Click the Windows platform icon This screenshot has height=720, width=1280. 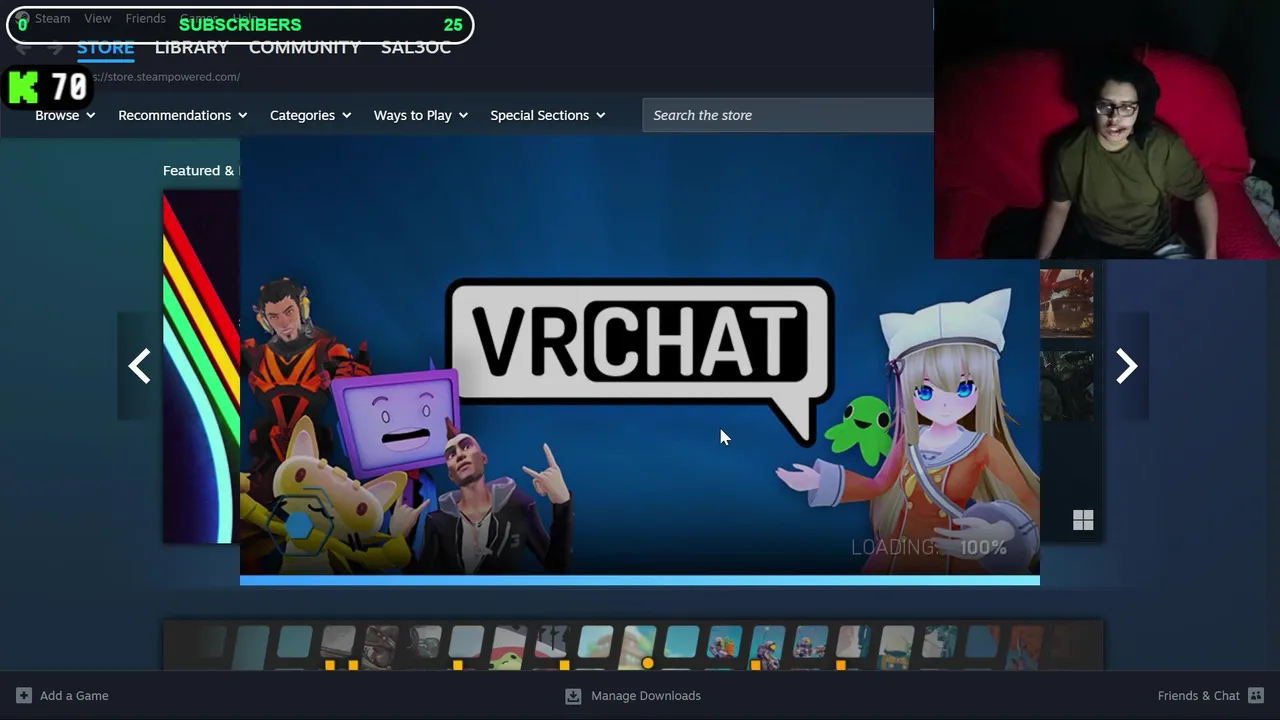[1083, 520]
